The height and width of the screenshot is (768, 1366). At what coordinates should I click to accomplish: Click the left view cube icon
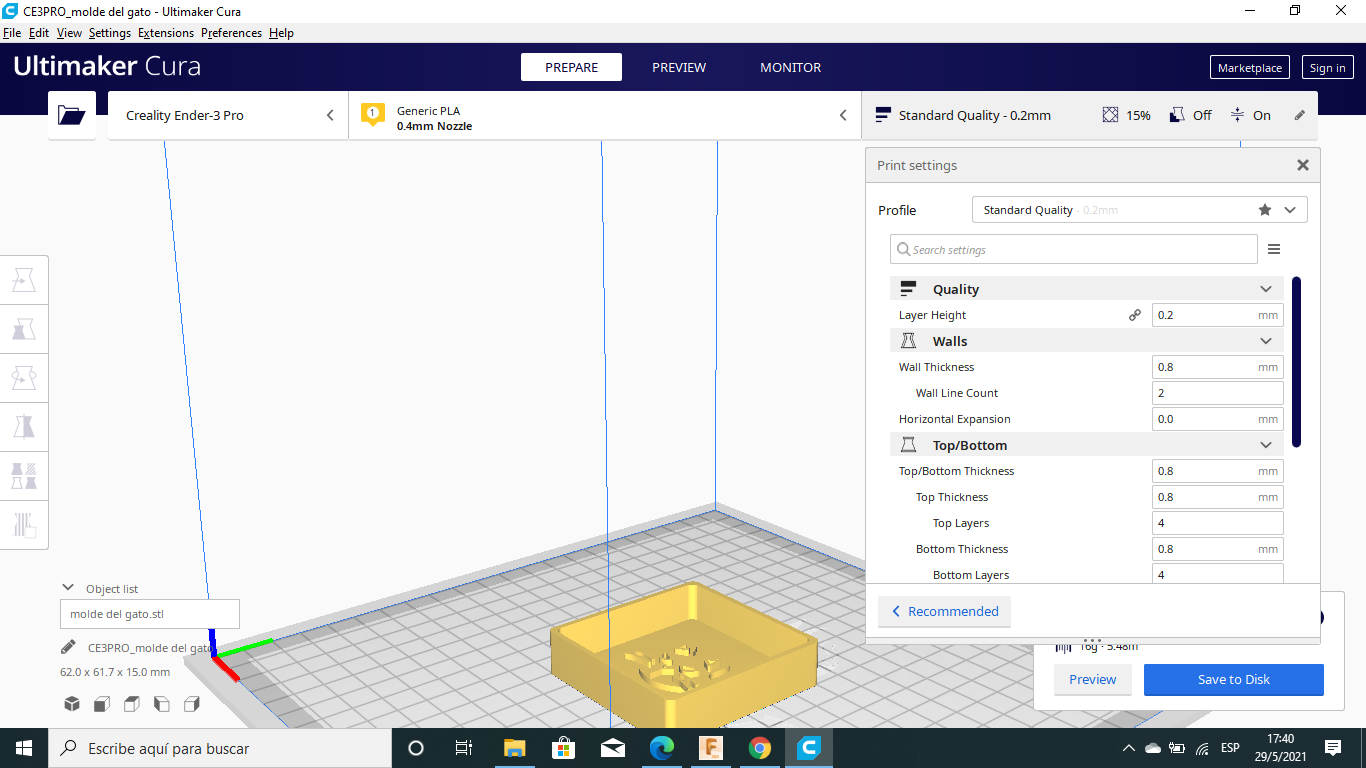[x=161, y=704]
